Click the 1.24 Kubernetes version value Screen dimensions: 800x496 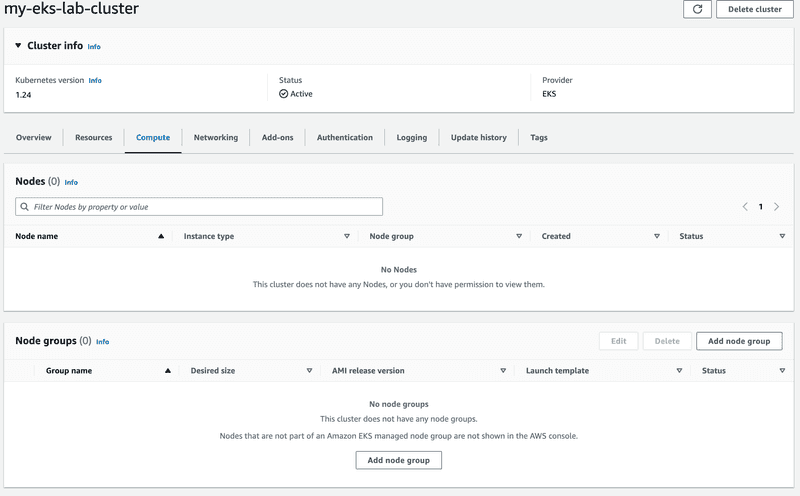(23, 95)
